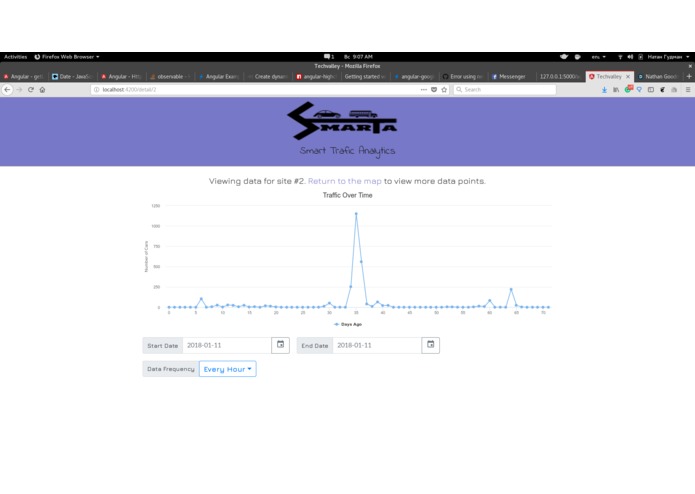Screen dimensions: 695x494
Task: Switch to the 'angular-goog' tab
Action: [414, 77]
